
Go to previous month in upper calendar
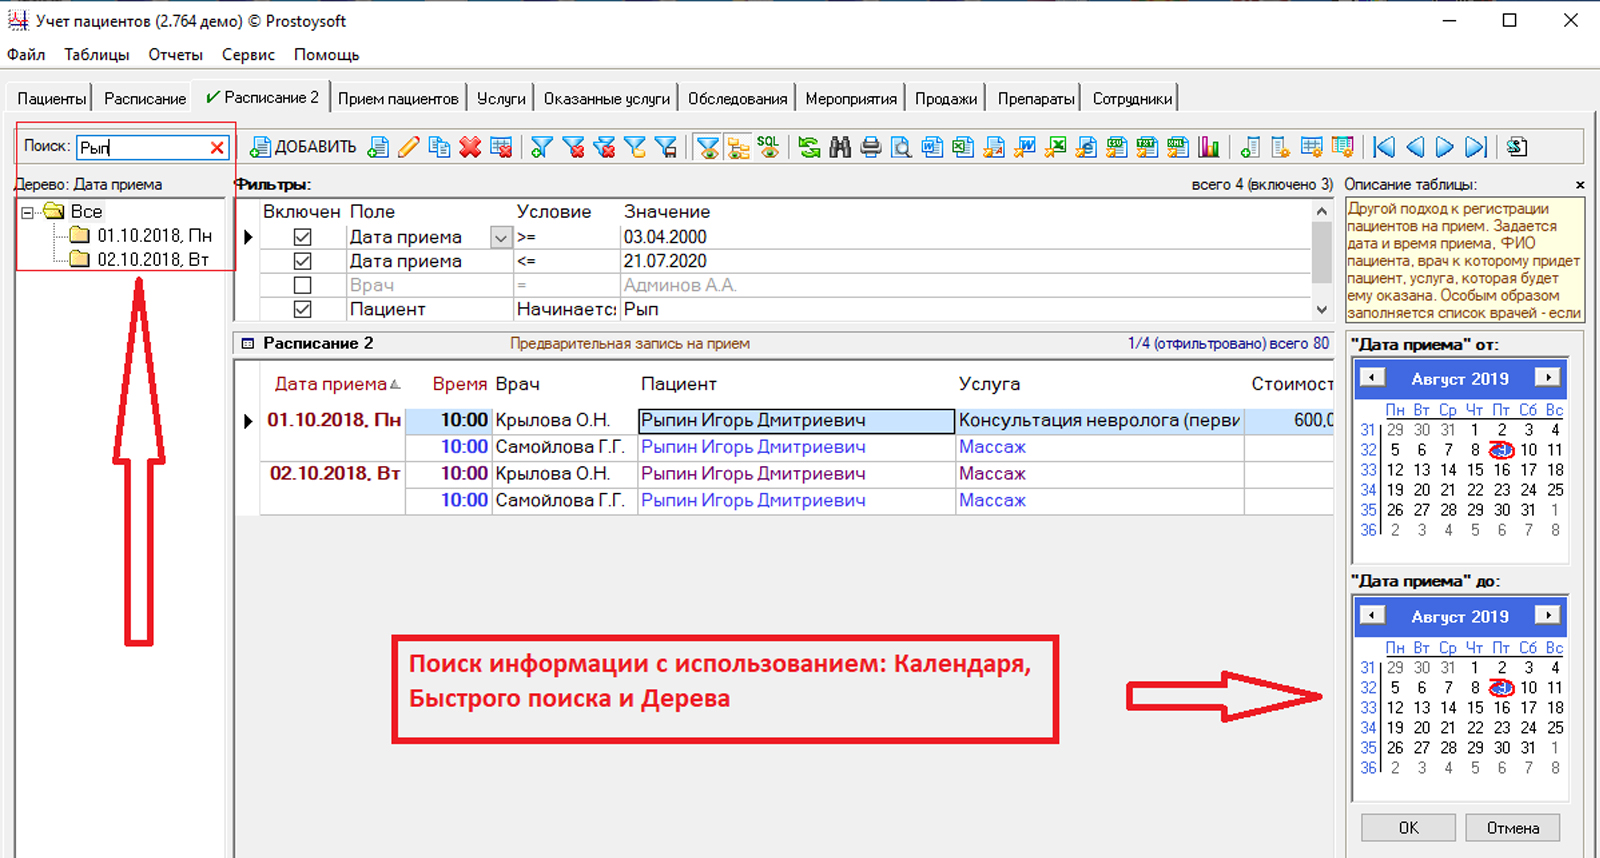(1372, 378)
